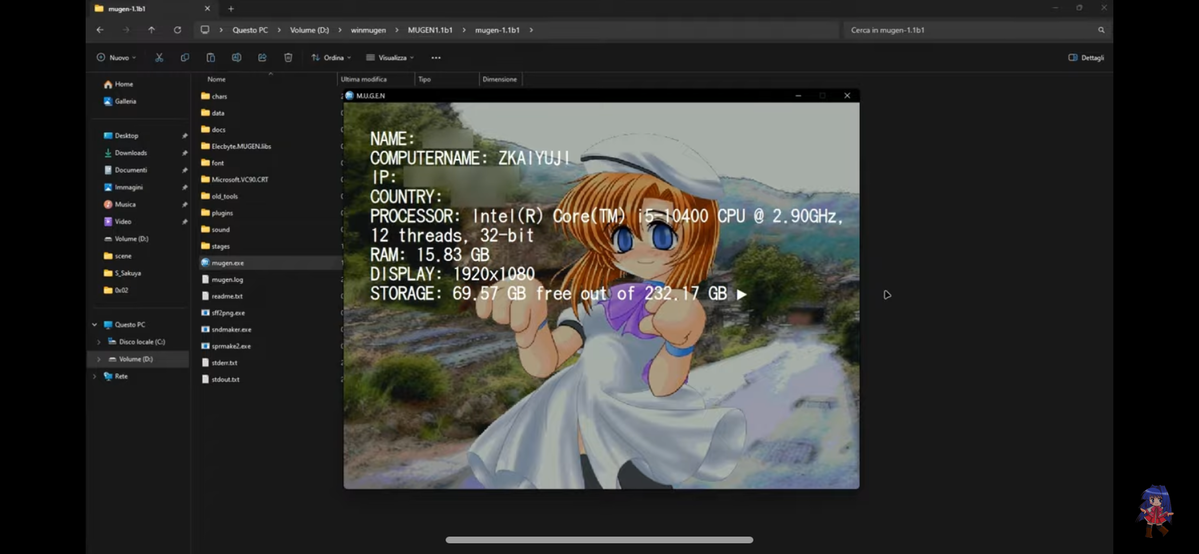Select the stdout.txt file
Screen dimensions: 1199x554
[220, 380]
